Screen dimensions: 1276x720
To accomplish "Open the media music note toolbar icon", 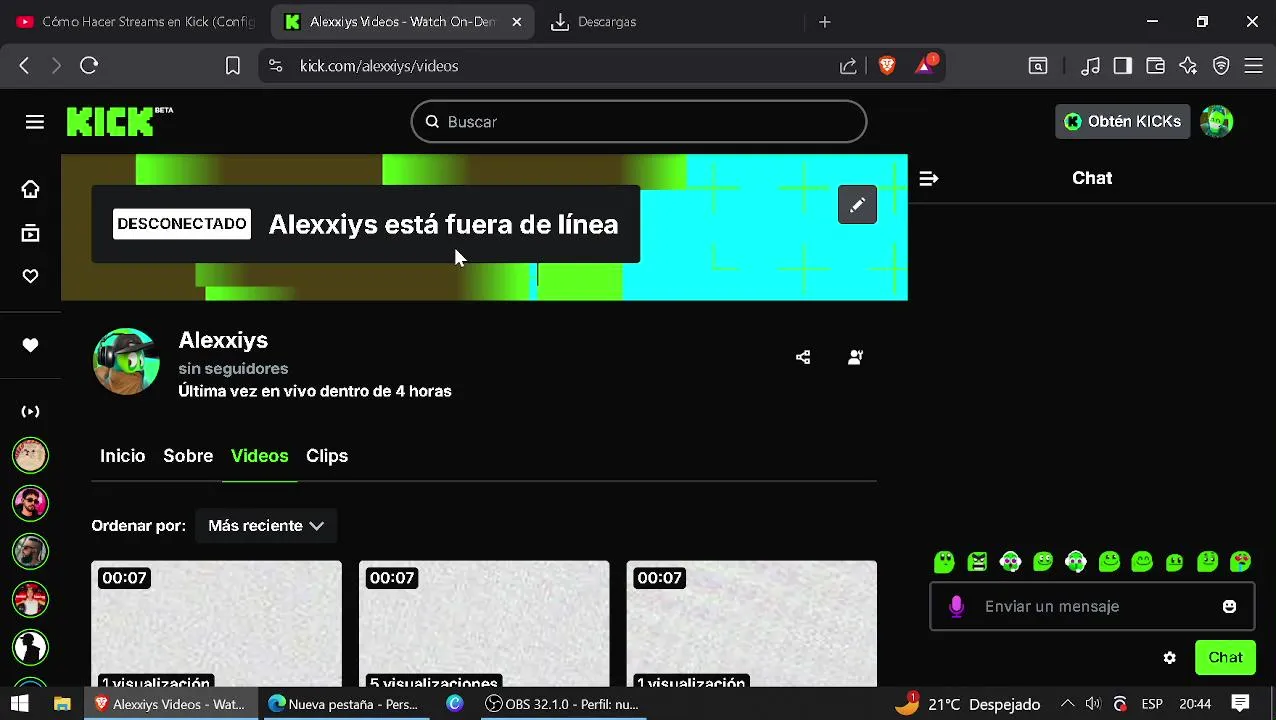I will point(1090,66).
